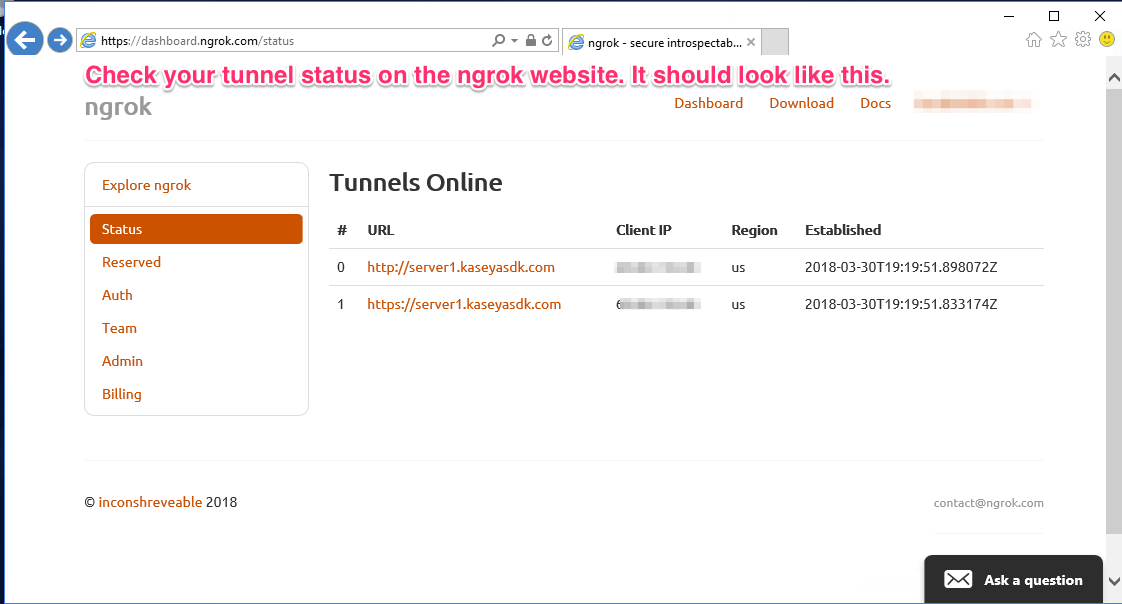This screenshot has width=1122, height=604.
Task: Click the search magnifier icon in address bar
Action: coord(498,41)
